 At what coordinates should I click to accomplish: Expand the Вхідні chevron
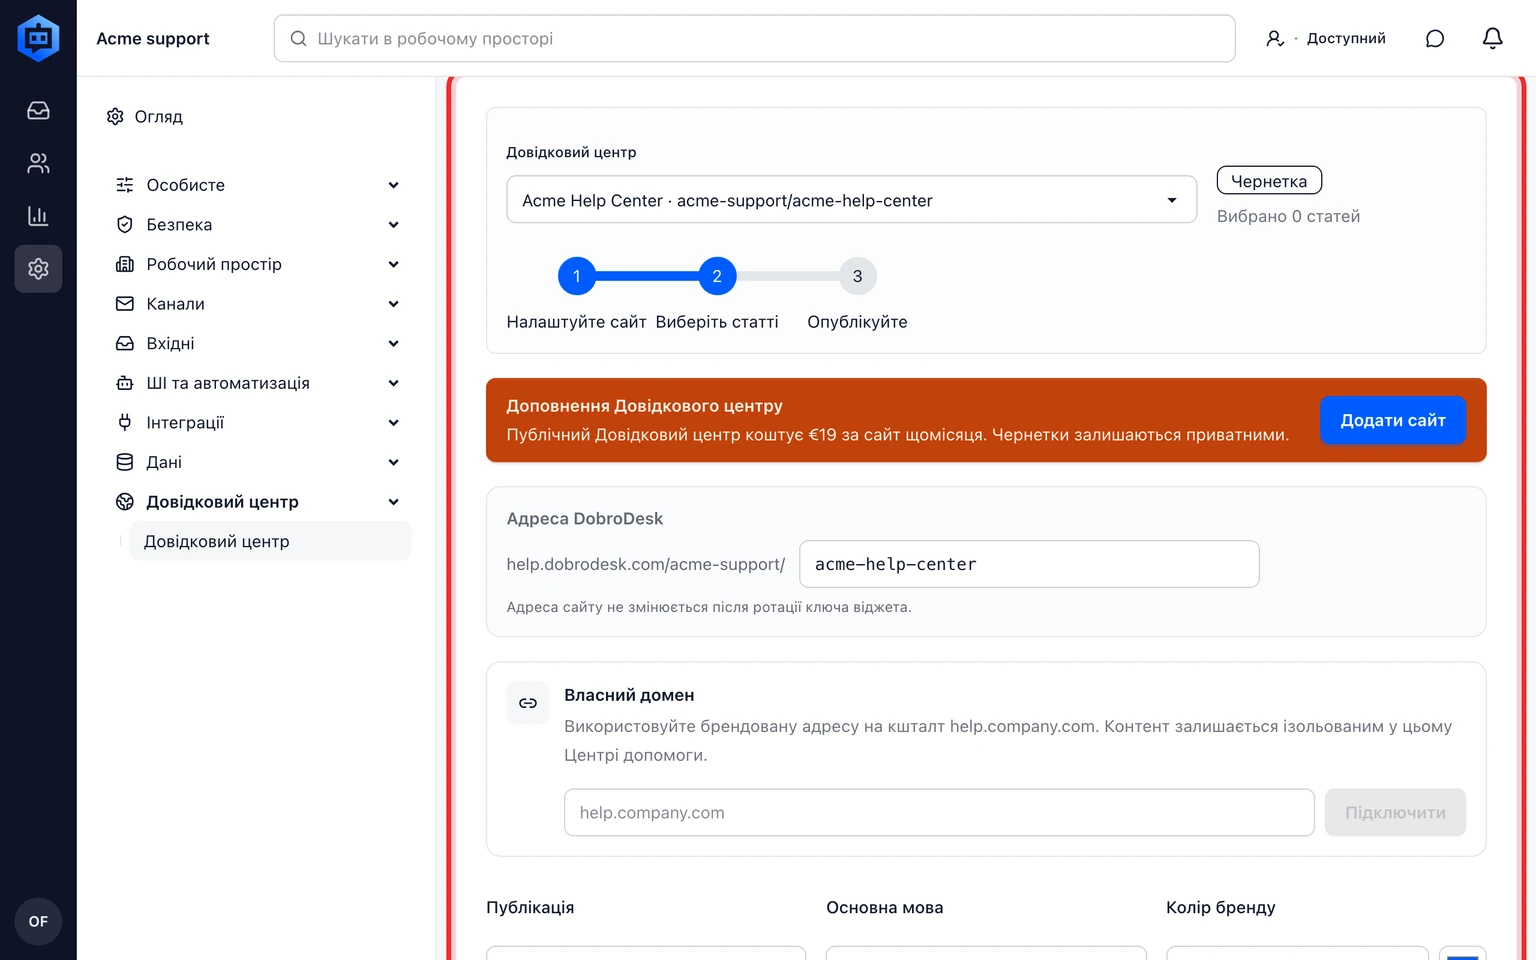pyautogui.click(x=394, y=343)
